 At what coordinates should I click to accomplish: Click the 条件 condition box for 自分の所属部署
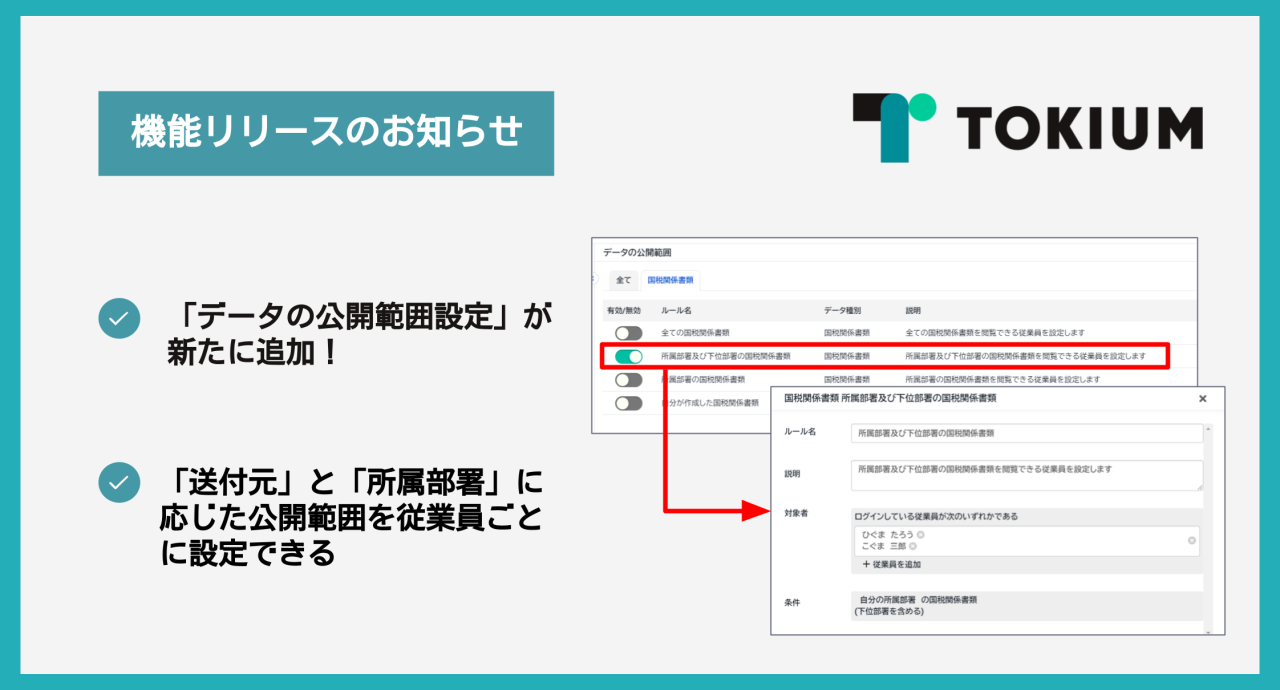pyautogui.click(x=1026, y=605)
